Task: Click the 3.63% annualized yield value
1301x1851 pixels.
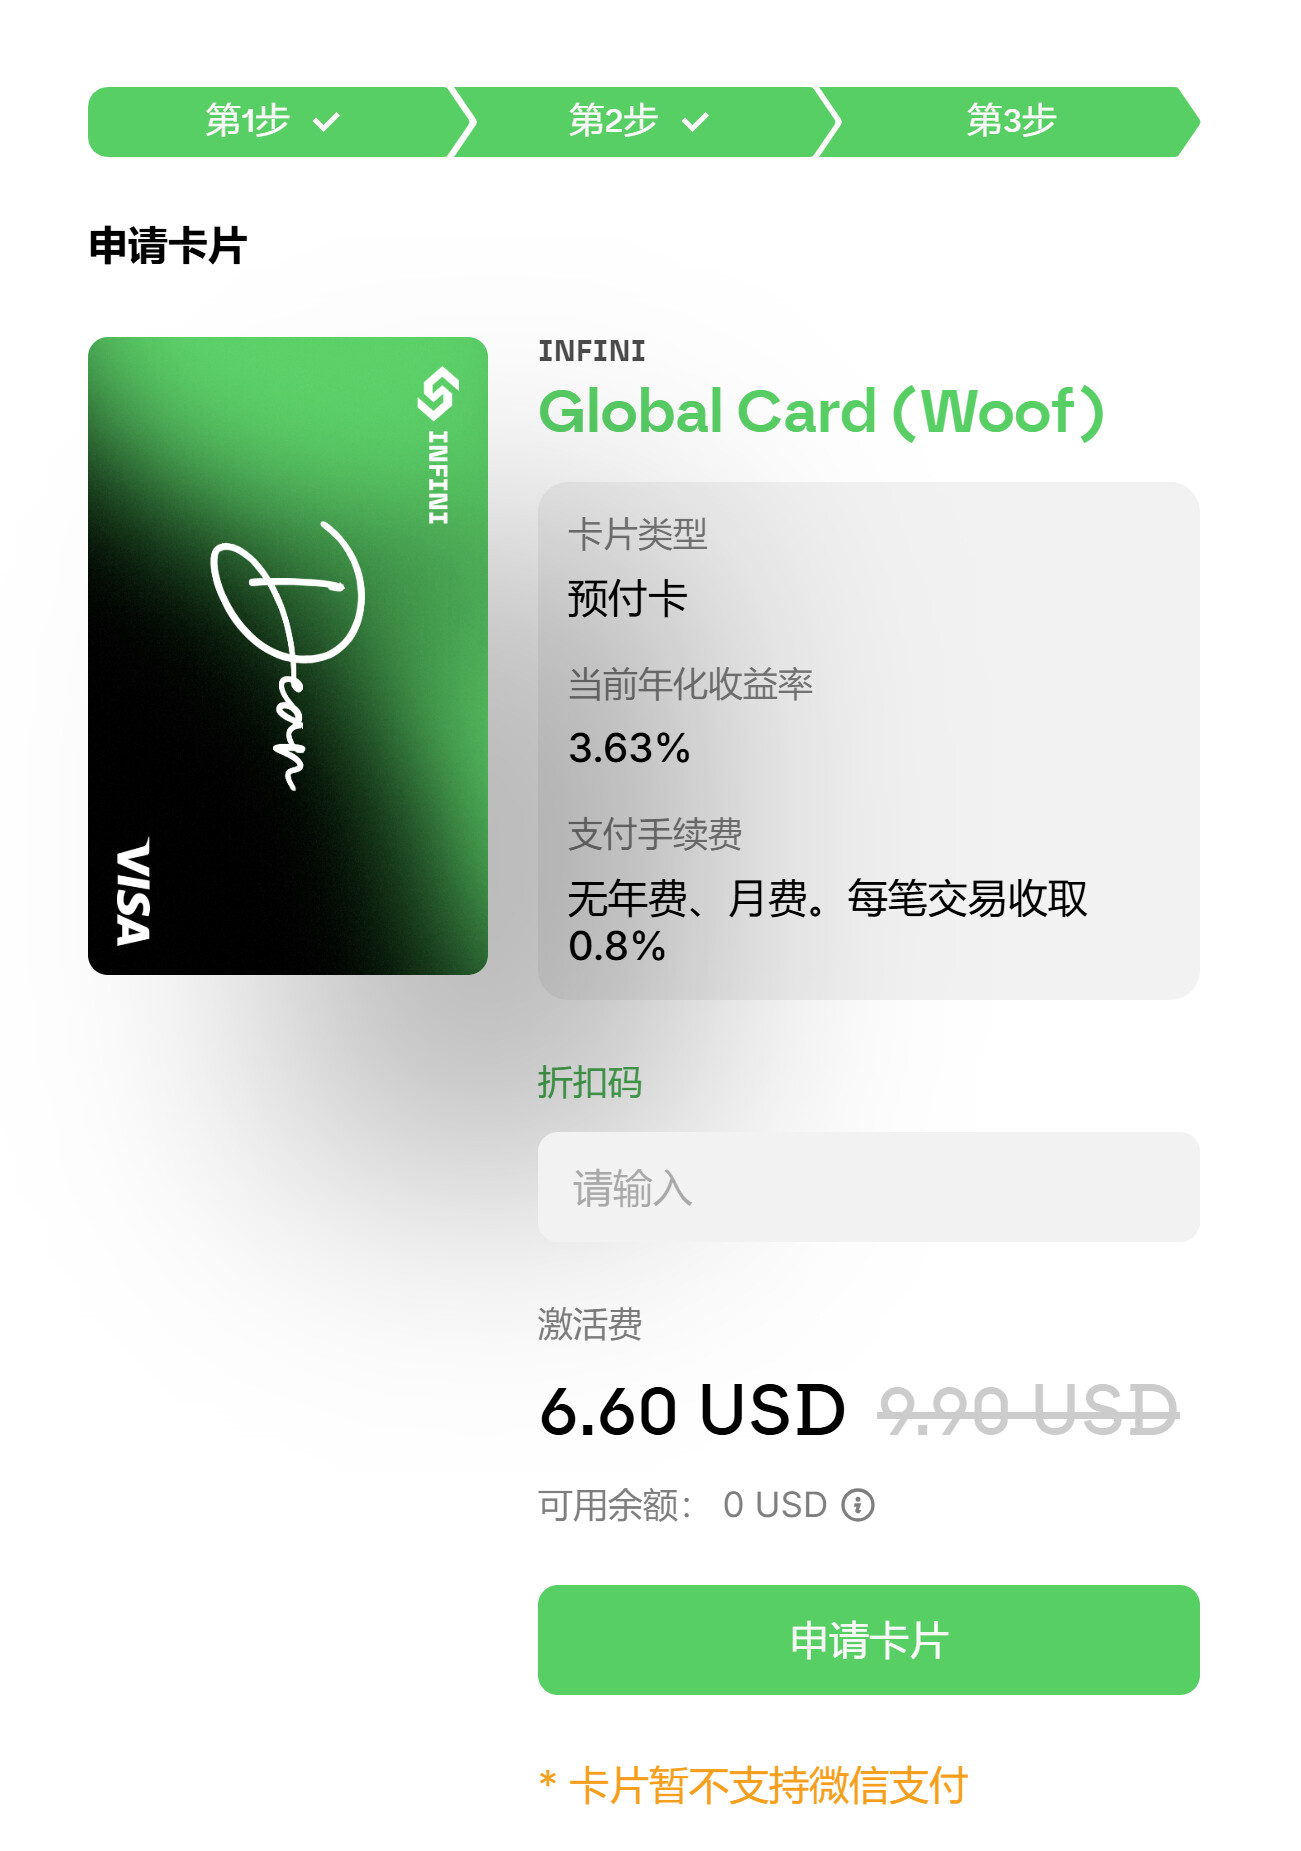Action: tap(629, 748)
